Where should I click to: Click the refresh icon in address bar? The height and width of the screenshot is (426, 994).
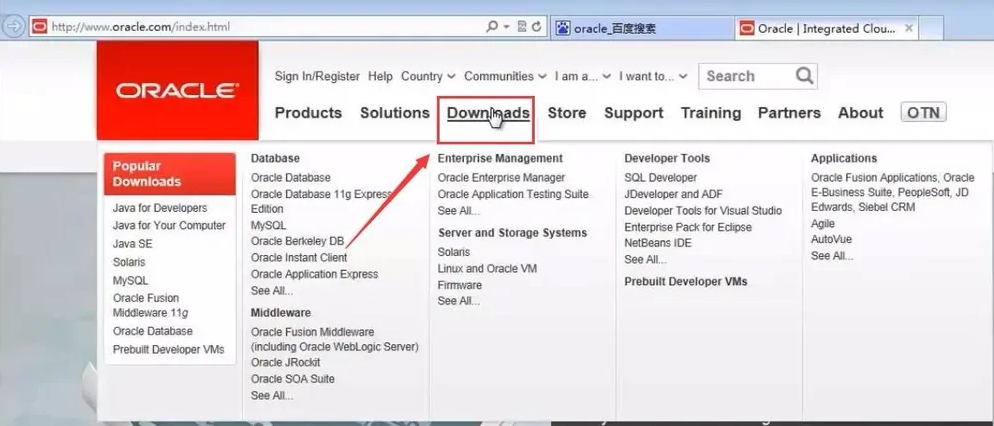(x=539, y=27)
